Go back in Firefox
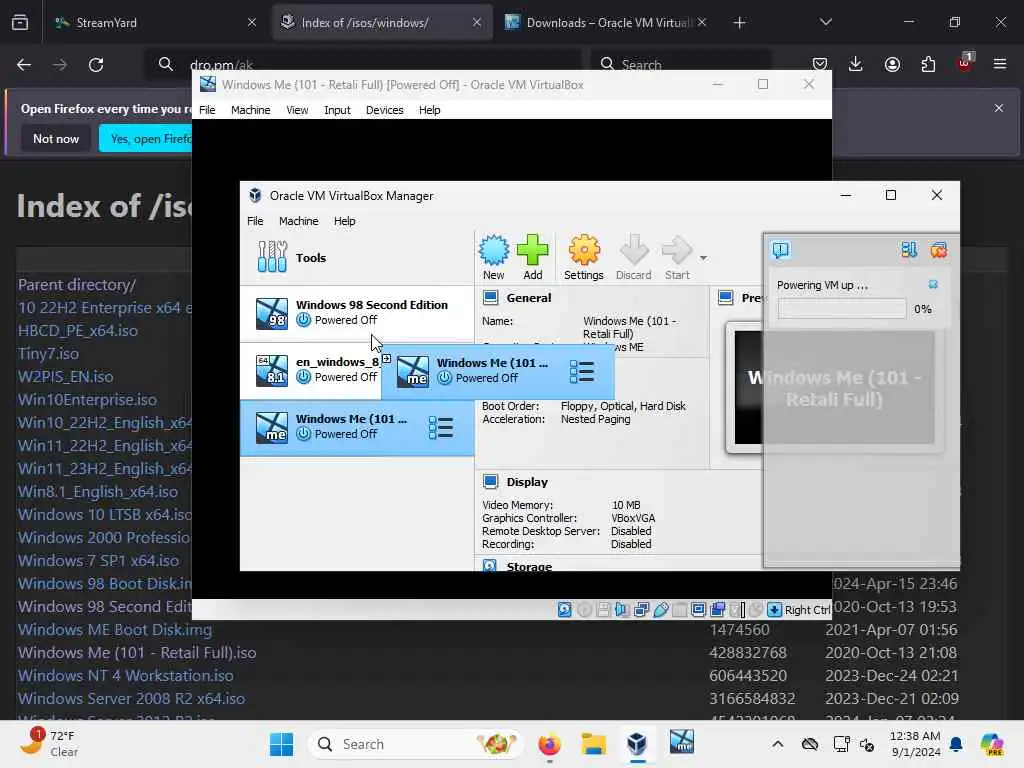Screen dimensions: 1024x768 [24, 65]
